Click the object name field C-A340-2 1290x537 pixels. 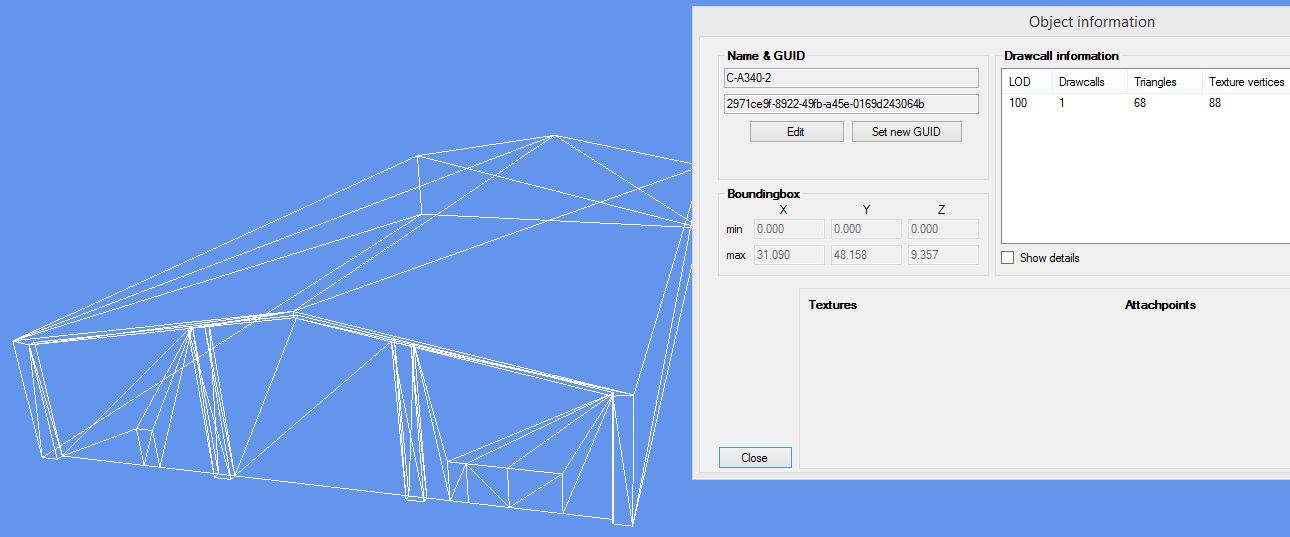(851, 78)
